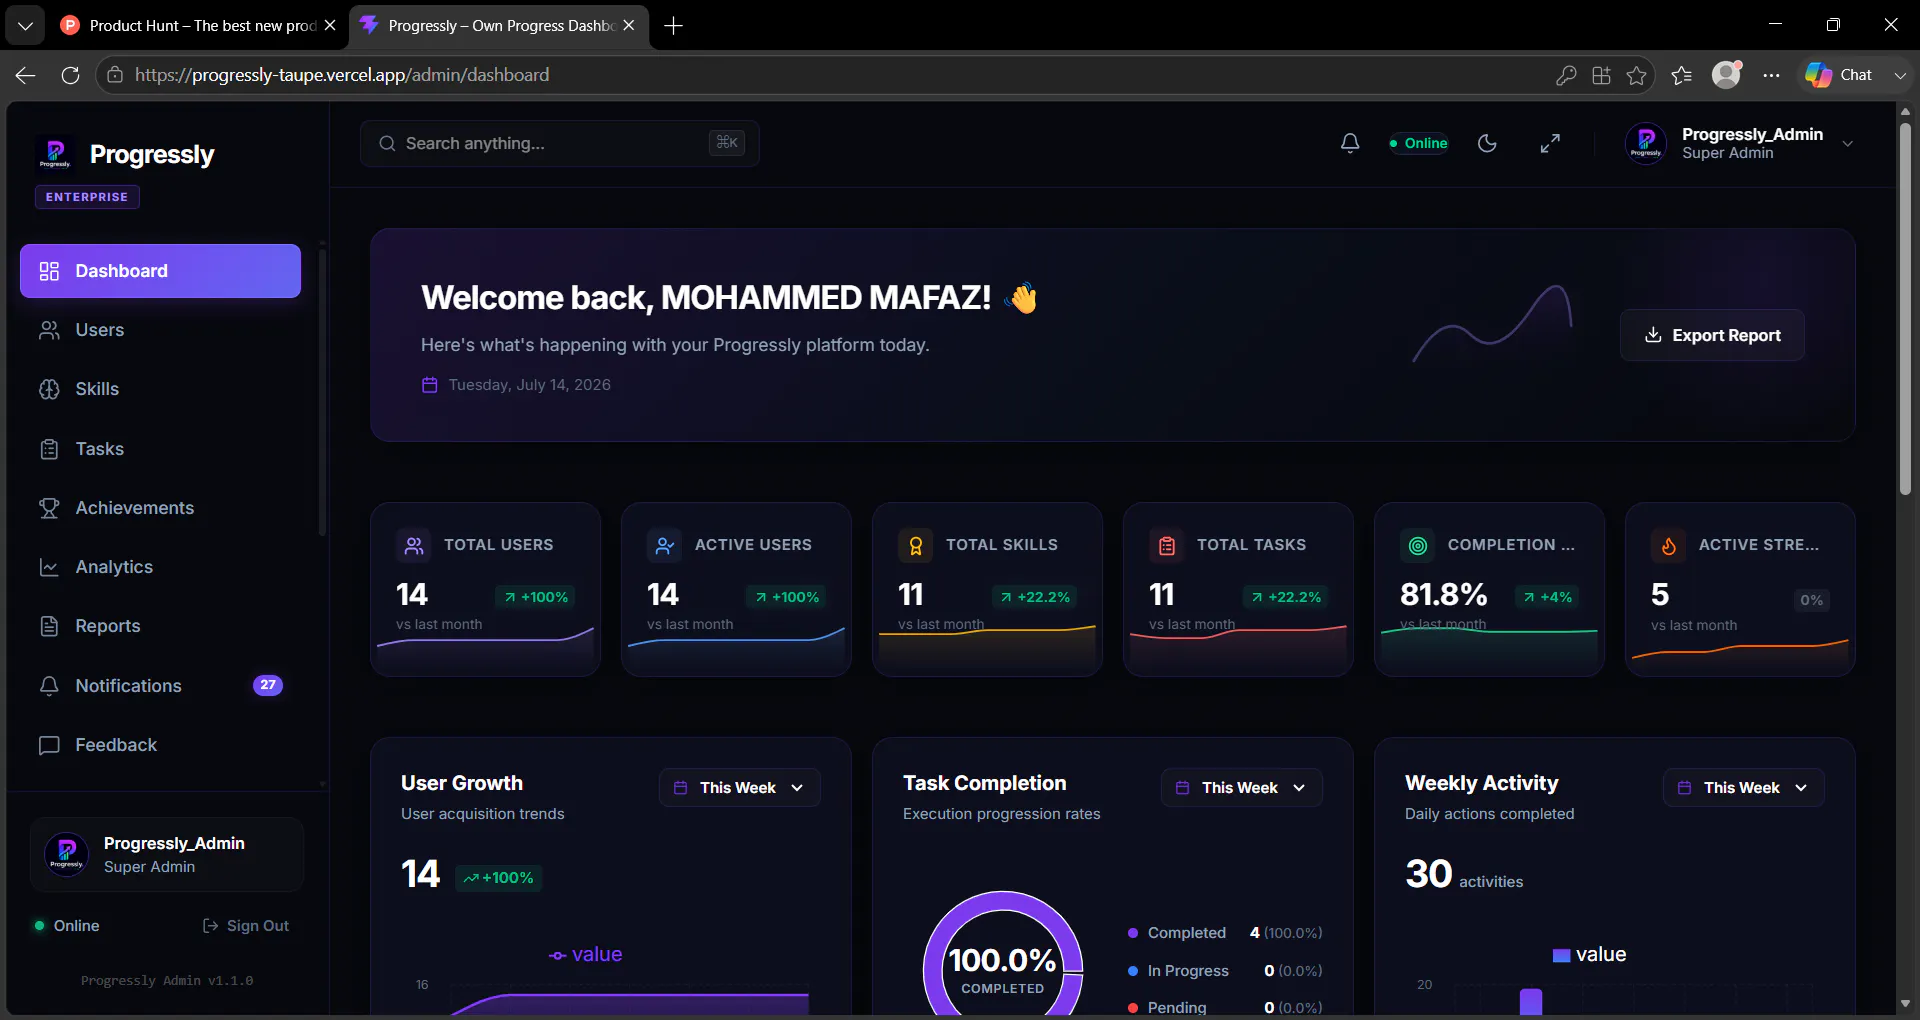This screenshot has height=1020, width=1920.
Task: Open the notifications bell in top bar
Action: [1350, 143]
